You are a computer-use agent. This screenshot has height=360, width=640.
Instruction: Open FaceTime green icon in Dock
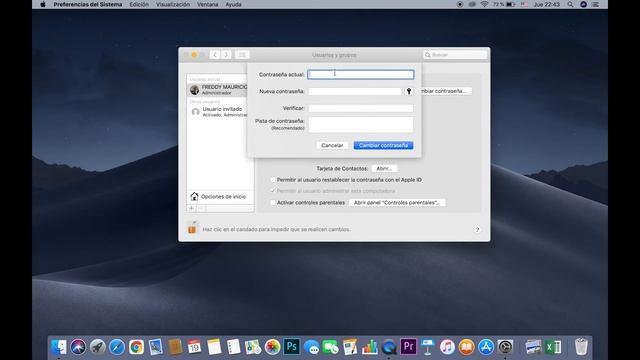(330, 347)
